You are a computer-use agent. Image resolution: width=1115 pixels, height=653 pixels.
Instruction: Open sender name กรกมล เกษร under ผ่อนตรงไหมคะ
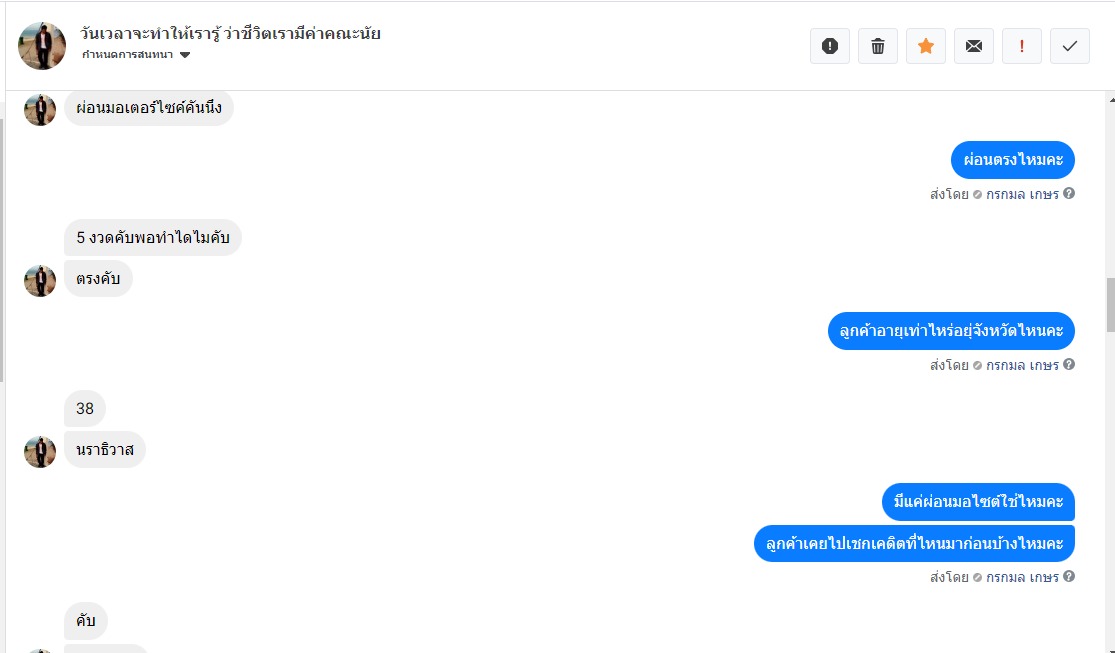[x=1022, y=193]
